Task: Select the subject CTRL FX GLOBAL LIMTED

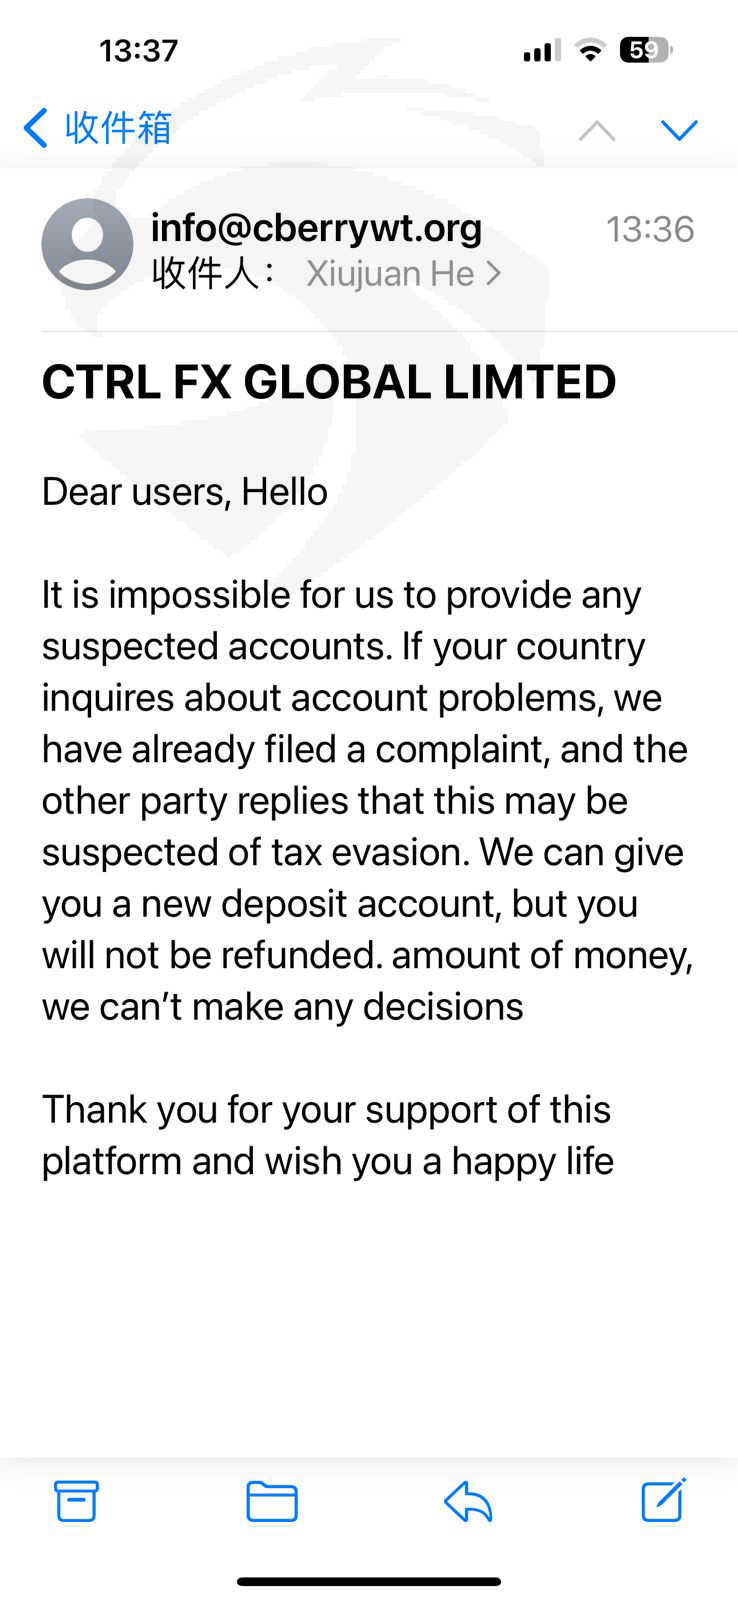Action: click(329, 383)
